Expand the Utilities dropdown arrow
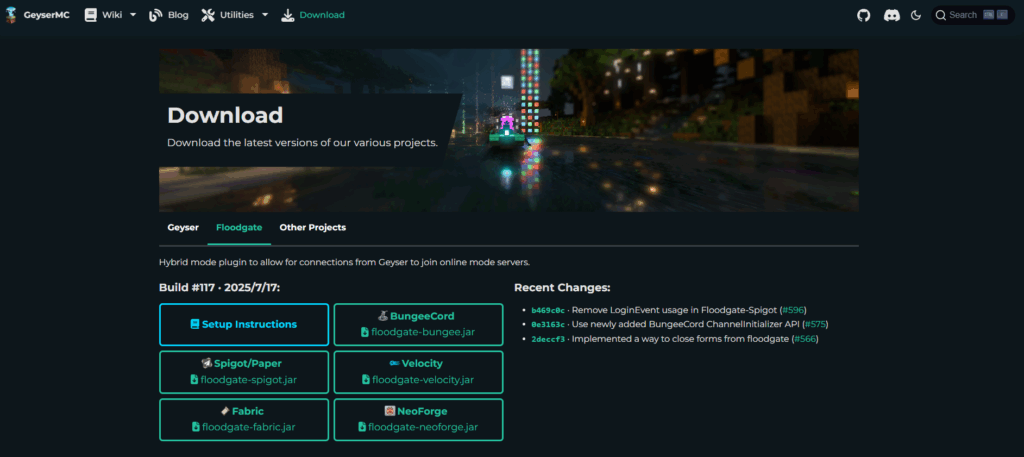This screenshot has width=1024, height=457. [264, 15]
